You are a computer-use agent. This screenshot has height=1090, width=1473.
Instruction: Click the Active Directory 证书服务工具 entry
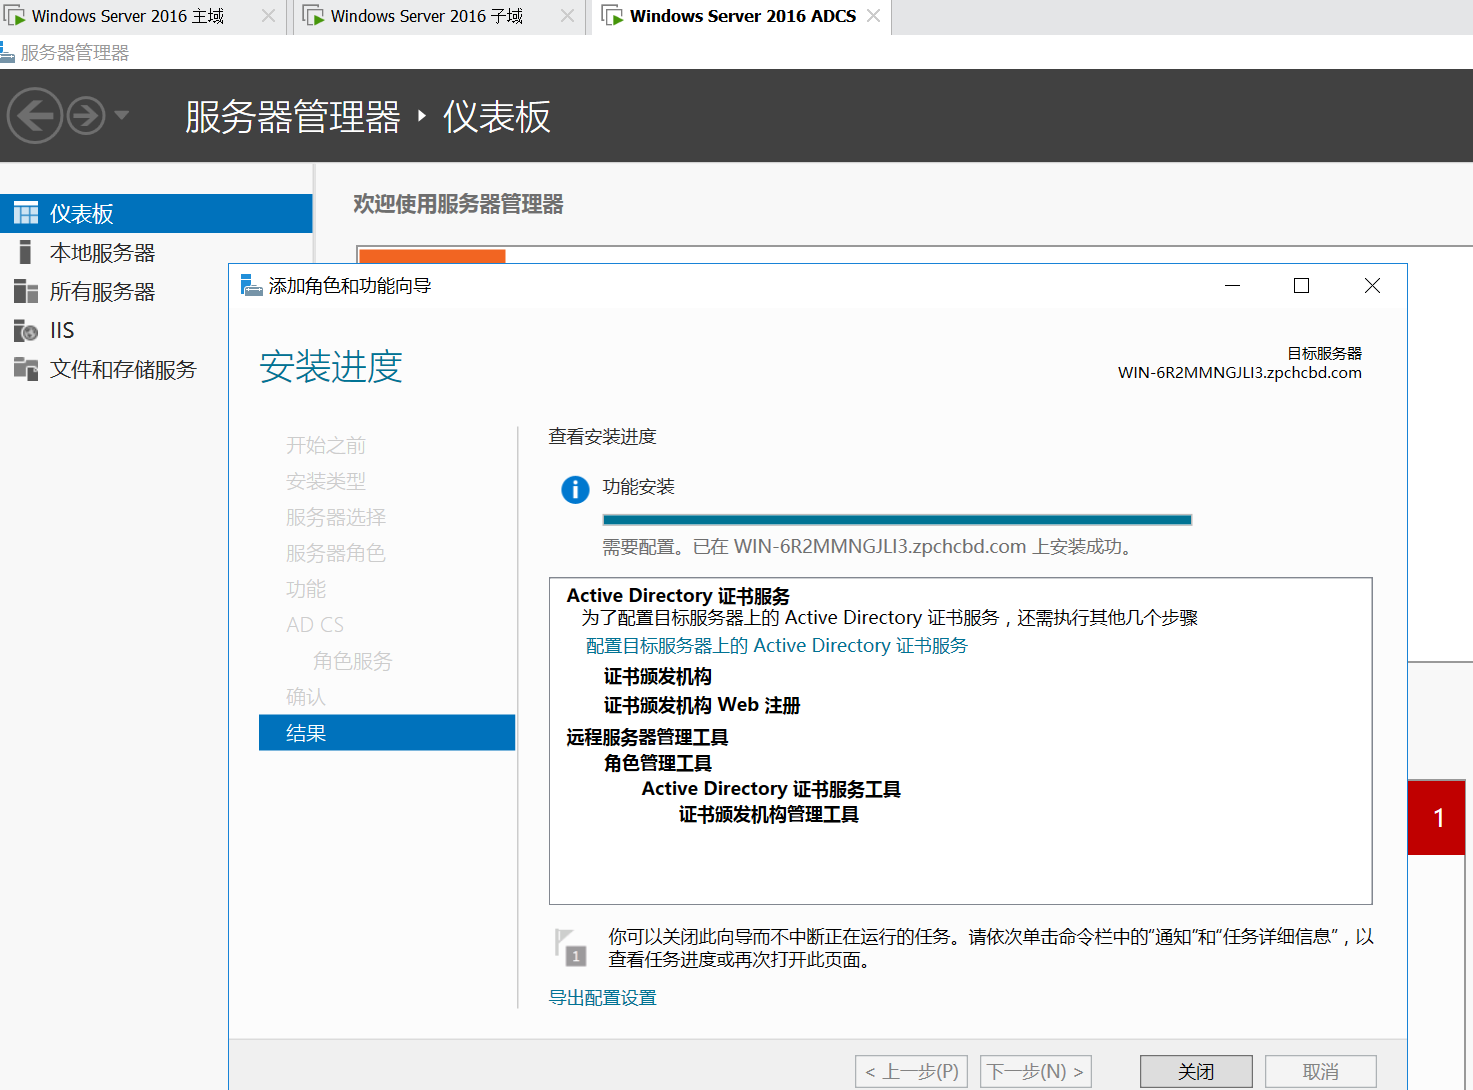pyautogui.click(x=771, y=790)
